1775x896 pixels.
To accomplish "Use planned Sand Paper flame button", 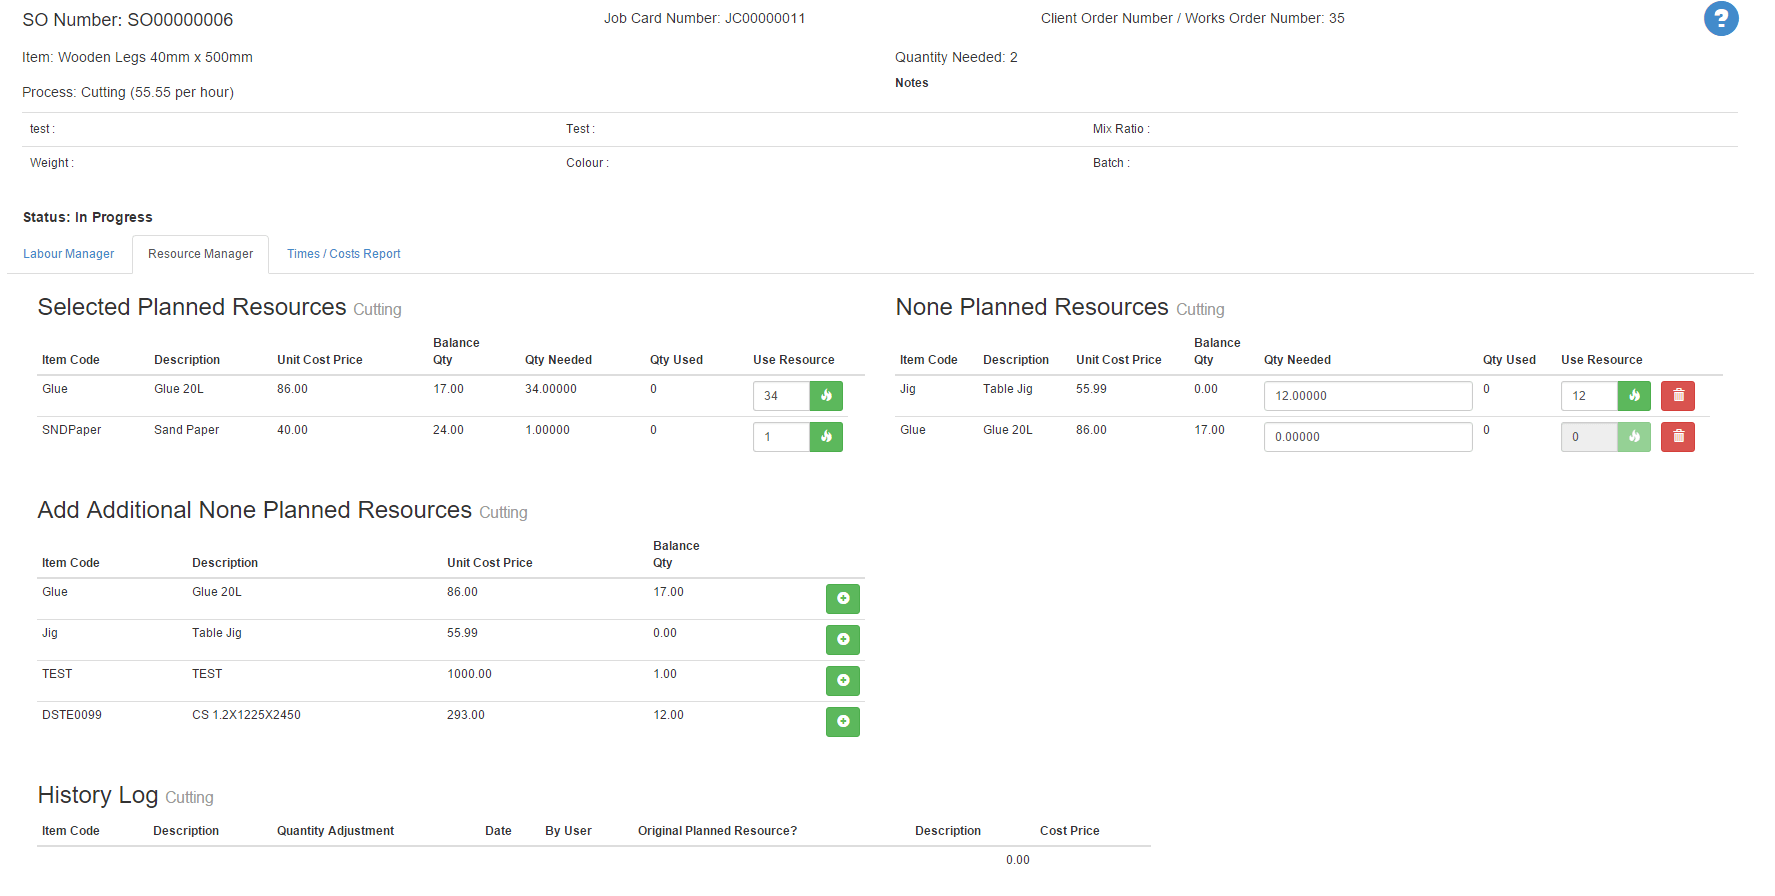I will pos(826,437).
